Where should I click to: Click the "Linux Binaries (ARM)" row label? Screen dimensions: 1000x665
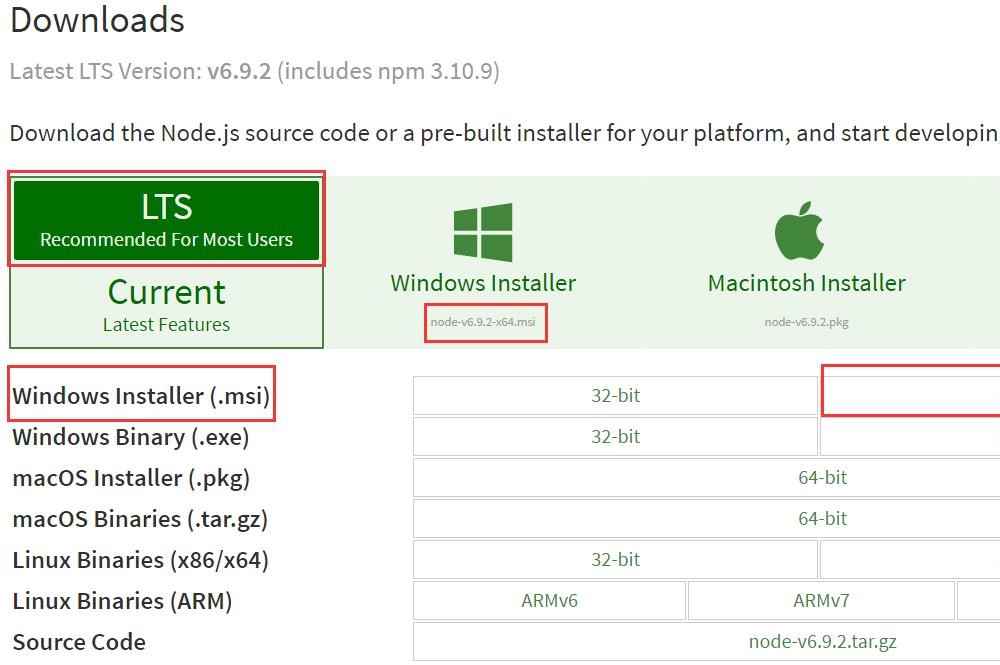point(122,601)
